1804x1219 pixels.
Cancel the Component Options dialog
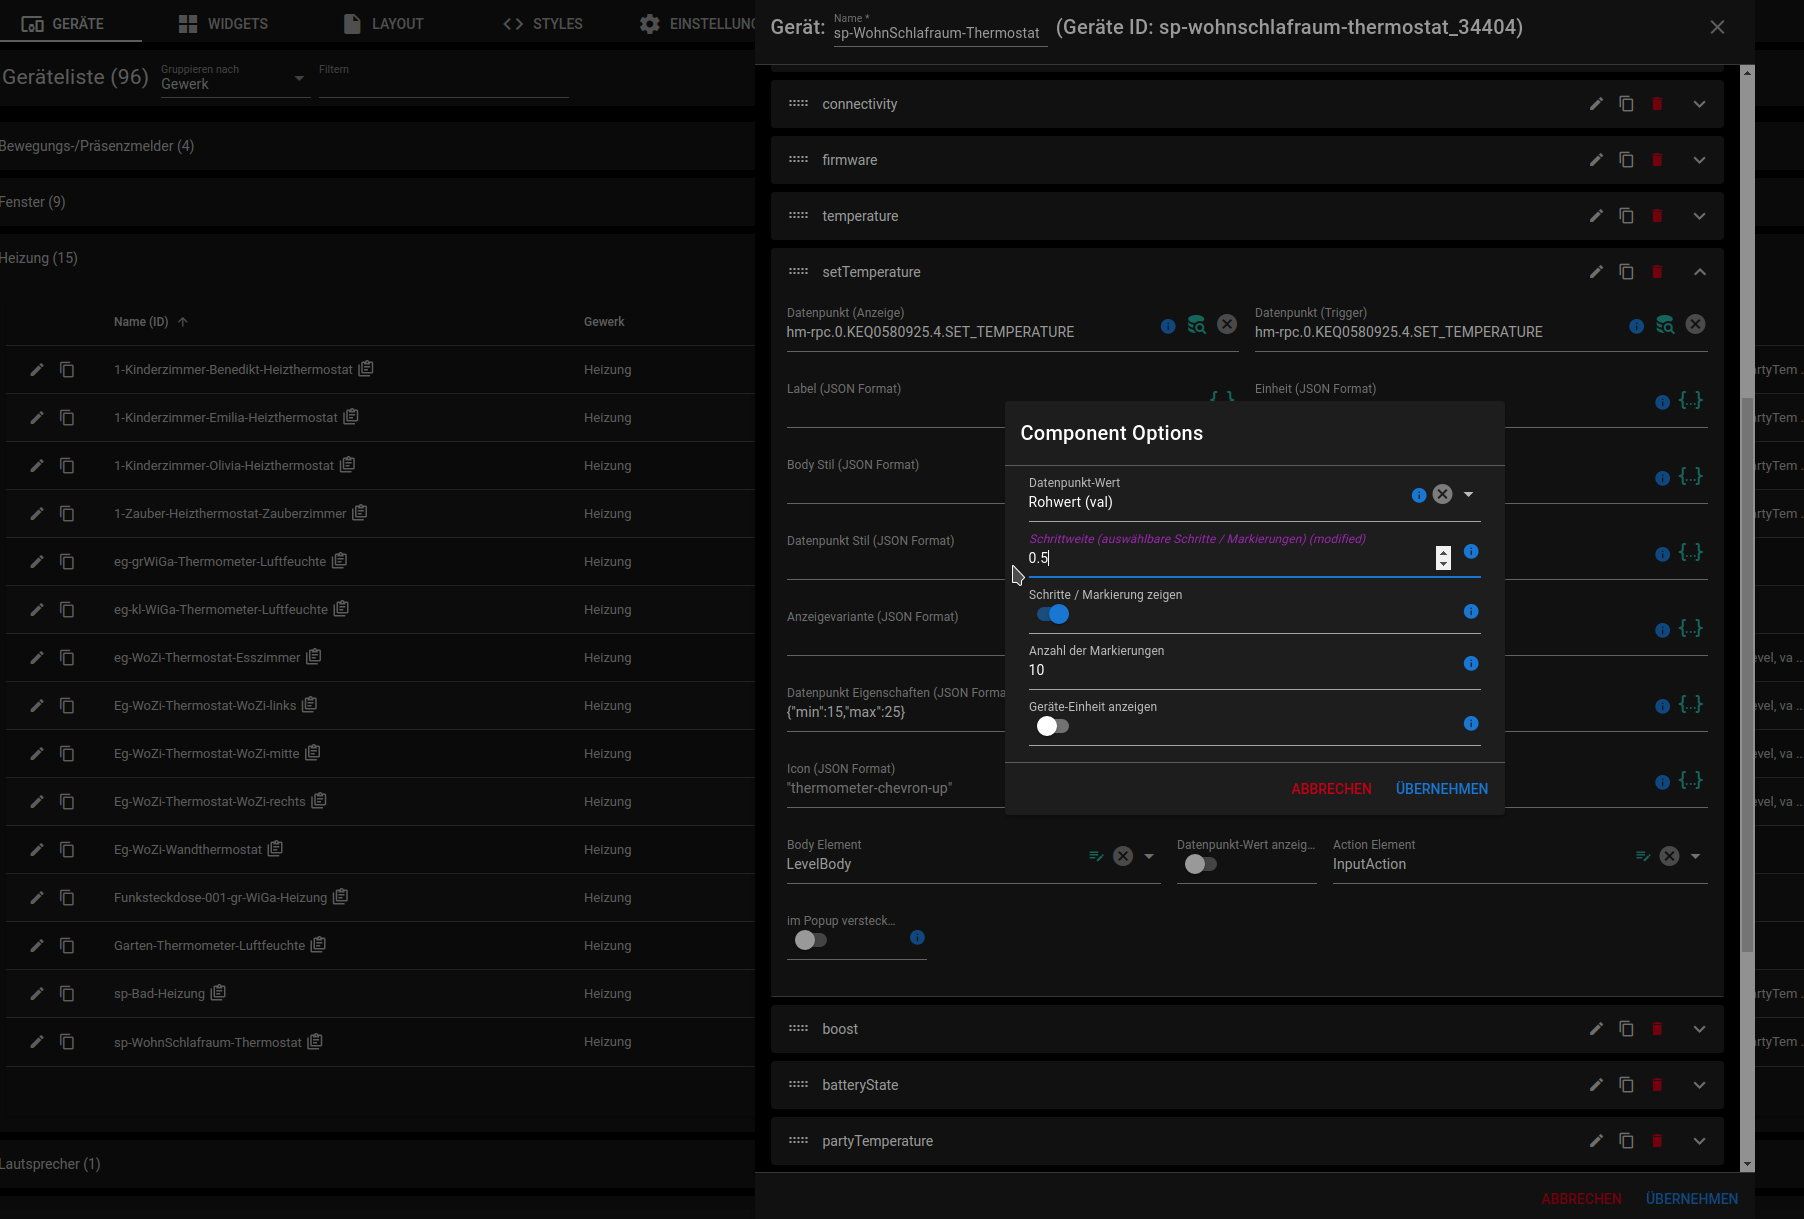[1331, 789]
